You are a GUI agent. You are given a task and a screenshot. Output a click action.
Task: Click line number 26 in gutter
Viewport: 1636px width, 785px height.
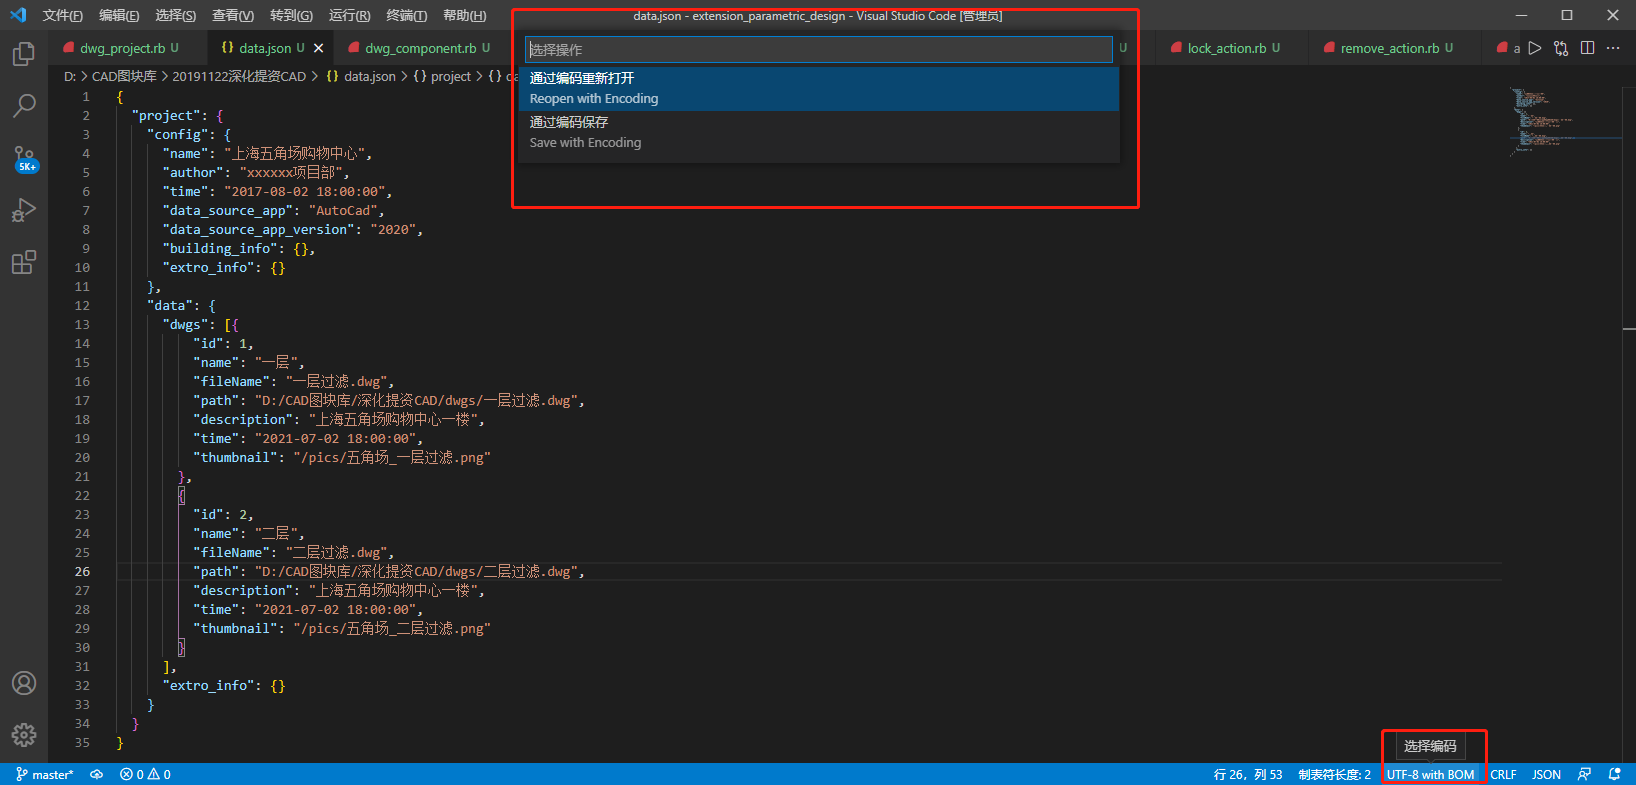coord(82,572)
